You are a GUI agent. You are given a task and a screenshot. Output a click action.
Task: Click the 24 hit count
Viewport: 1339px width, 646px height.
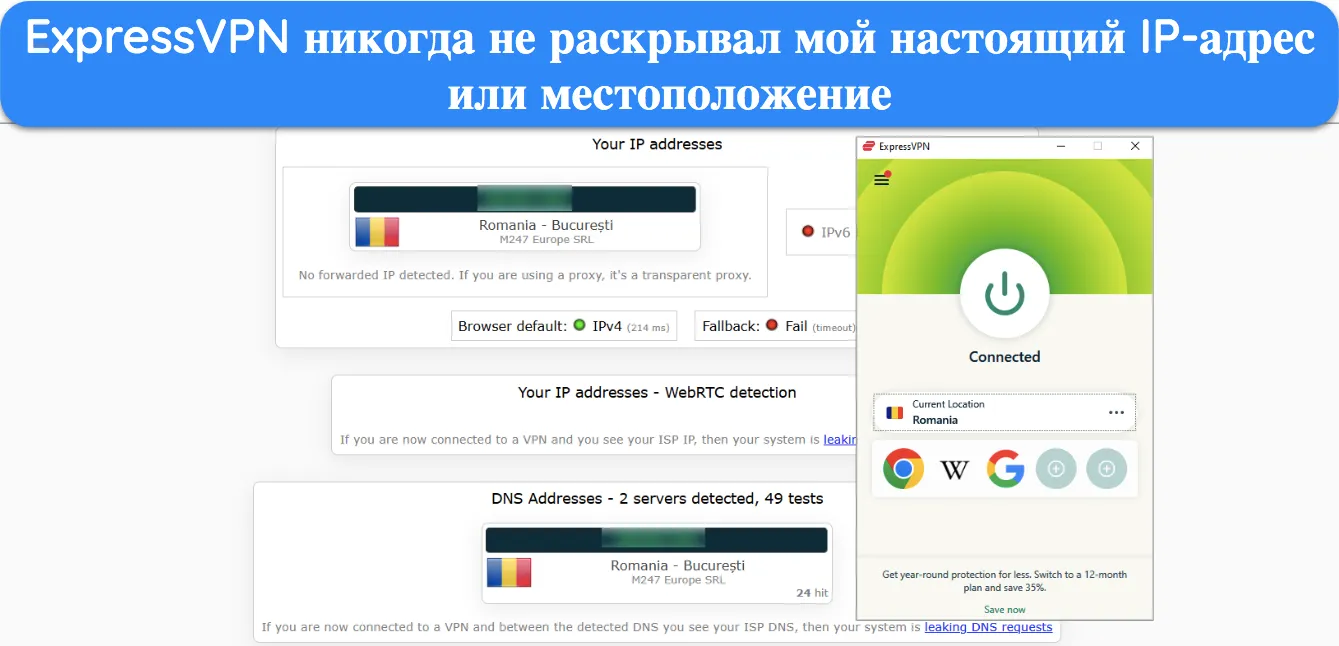pos(812,593)
